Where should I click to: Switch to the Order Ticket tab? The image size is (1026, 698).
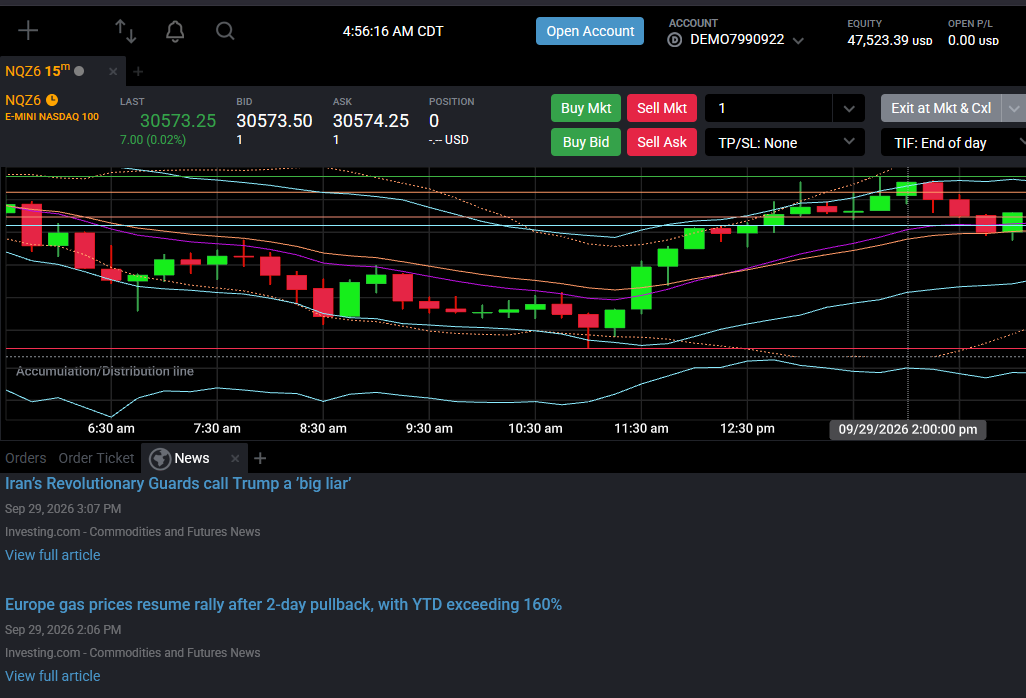[x=96, y=459]
